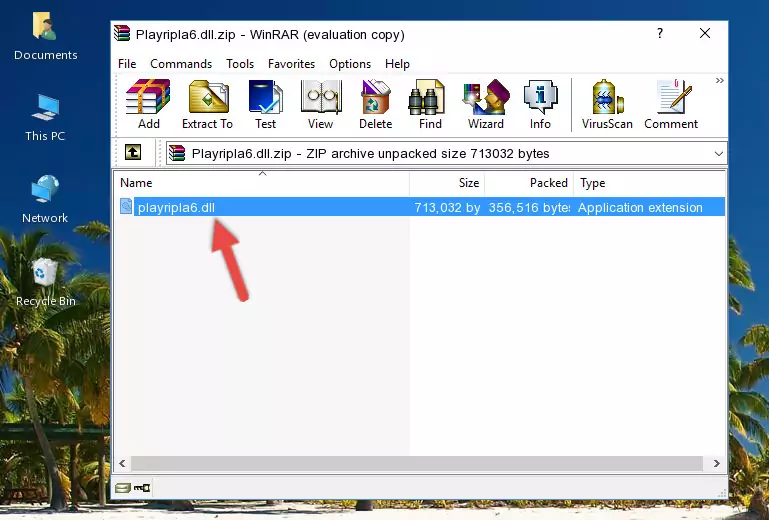Select the Extract To toolbar icon
The width and height of the screenshot is (769, 520).
[207, 104]
